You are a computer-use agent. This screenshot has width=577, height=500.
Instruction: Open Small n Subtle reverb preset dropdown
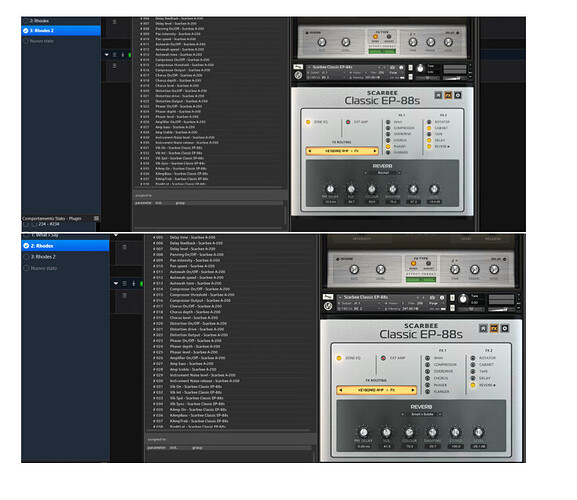coord(422,414)
